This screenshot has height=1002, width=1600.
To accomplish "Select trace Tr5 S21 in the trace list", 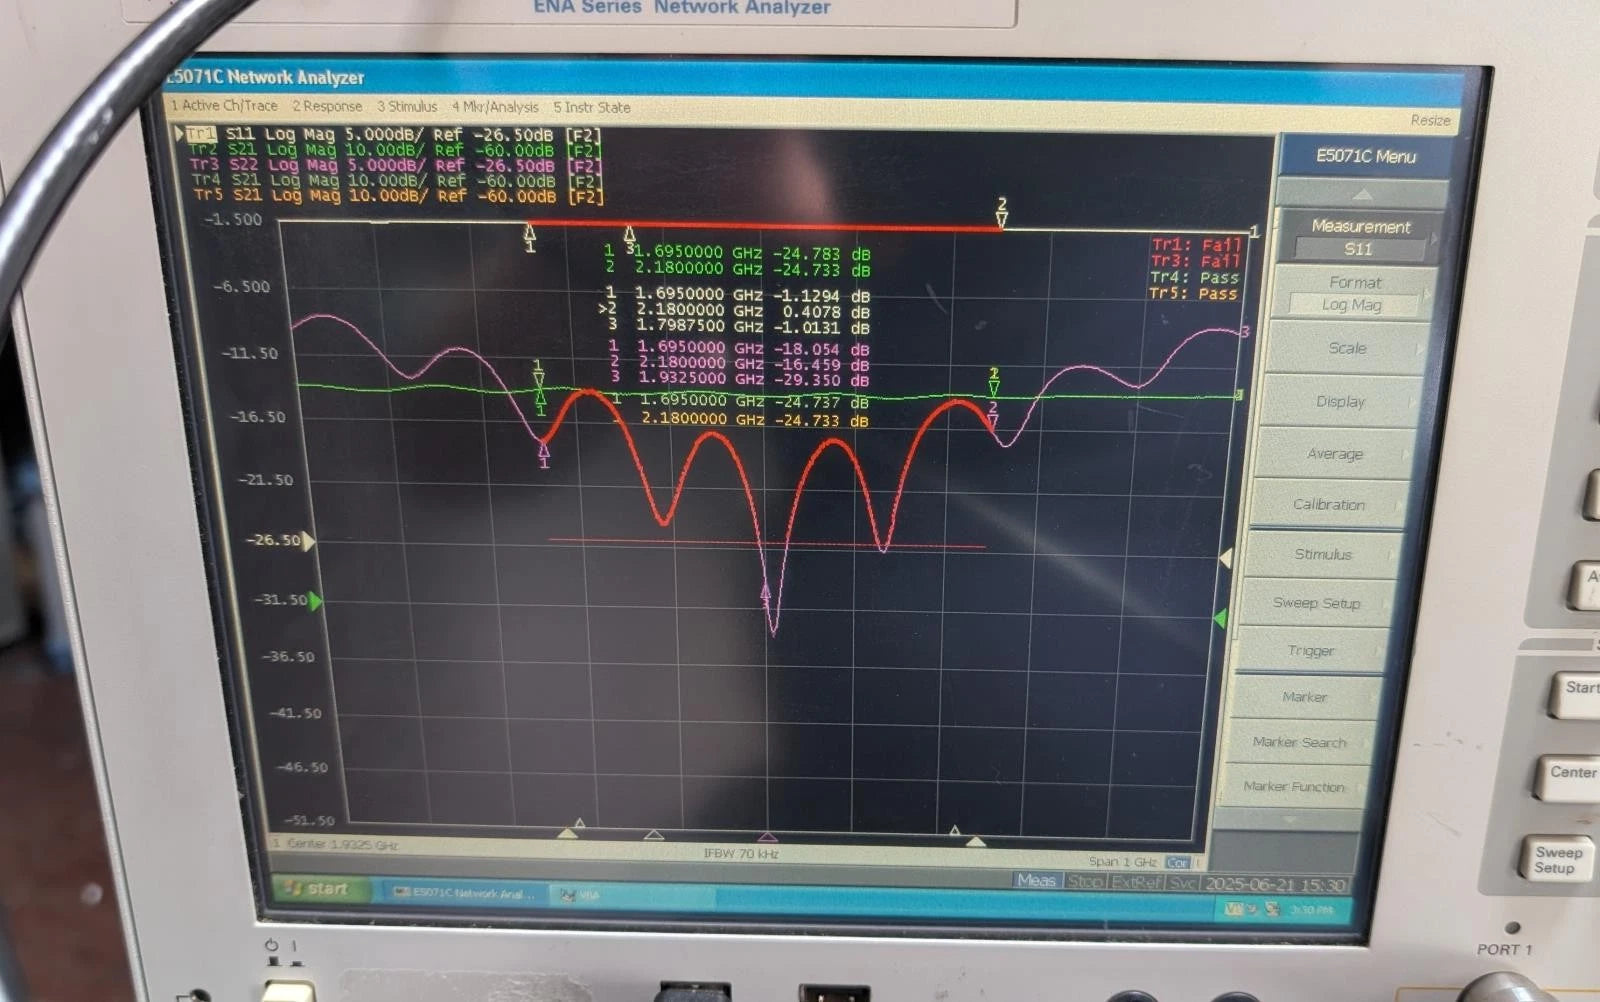I will (x=399, y=196).
